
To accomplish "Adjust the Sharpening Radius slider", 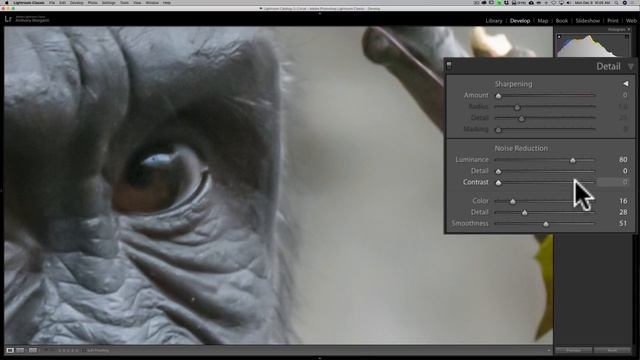I will tap(517, 107).
